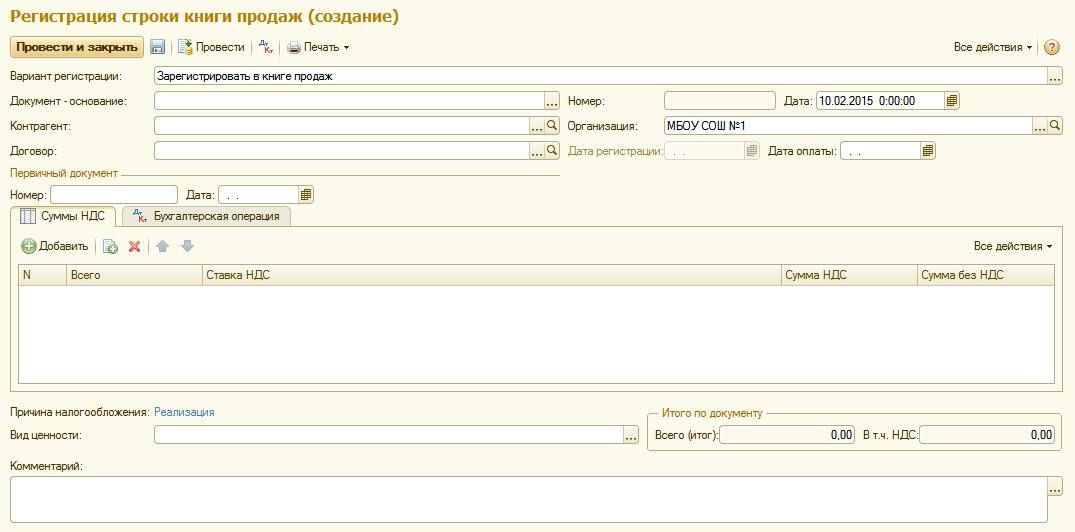Click the save diskette icon in toolbar
Image resolution: width=1075 pixels, height=532 pixels.
(158, 47)
